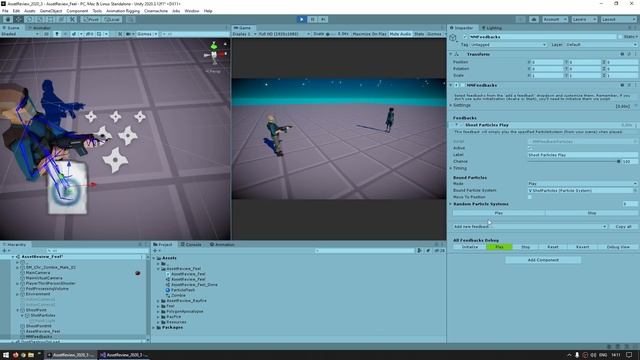Click the Transform component help icon
This screenshot has width=640, height=360.
tap(622, 54)
